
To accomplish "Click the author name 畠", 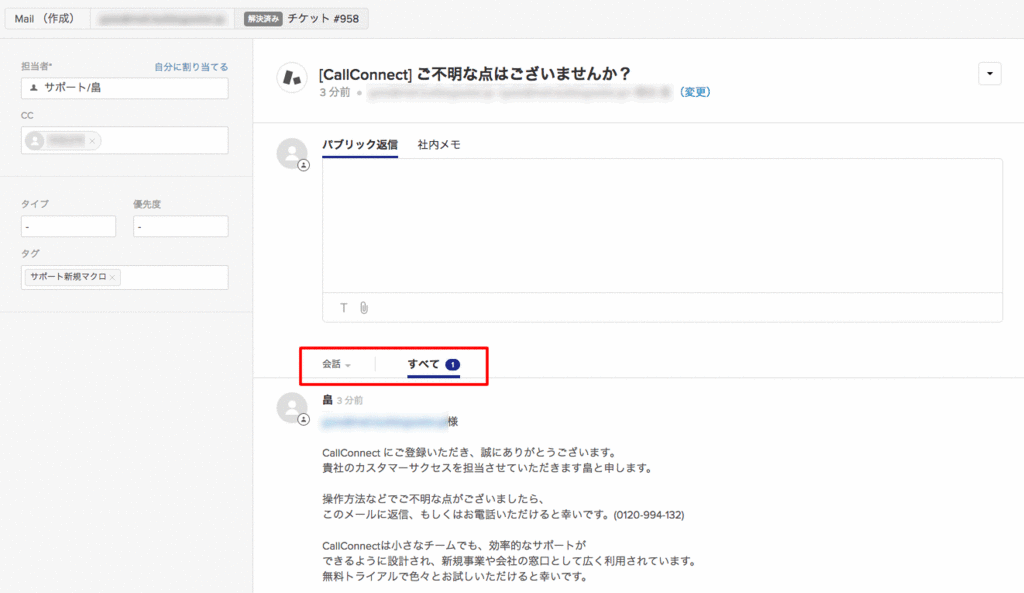I will [x=327, y=400].
